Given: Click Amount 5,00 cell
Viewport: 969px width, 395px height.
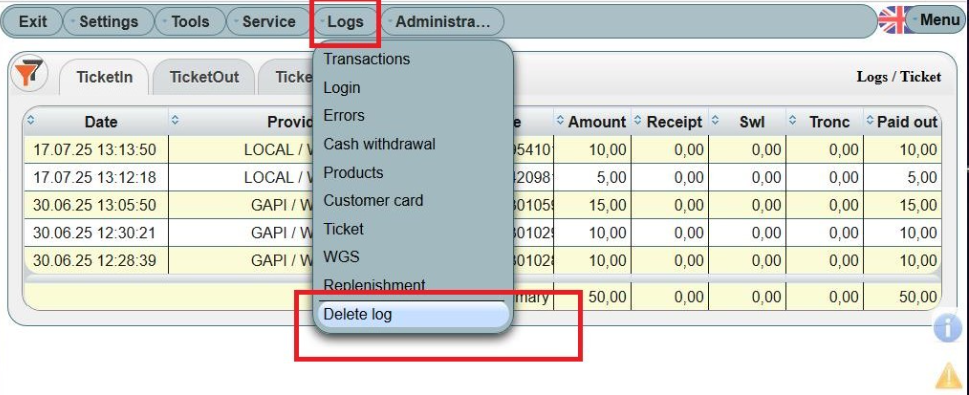Looking at the screenshot, I should 592,177.
